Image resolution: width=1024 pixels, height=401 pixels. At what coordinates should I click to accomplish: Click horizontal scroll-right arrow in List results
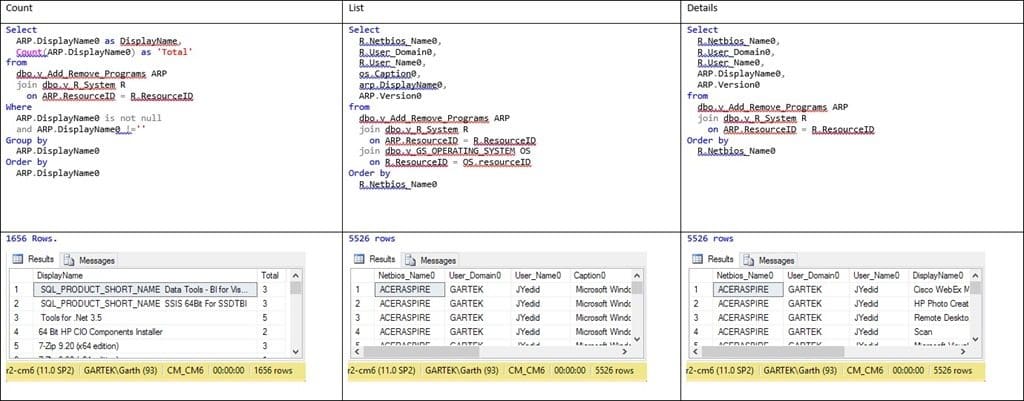pos(624,351)
